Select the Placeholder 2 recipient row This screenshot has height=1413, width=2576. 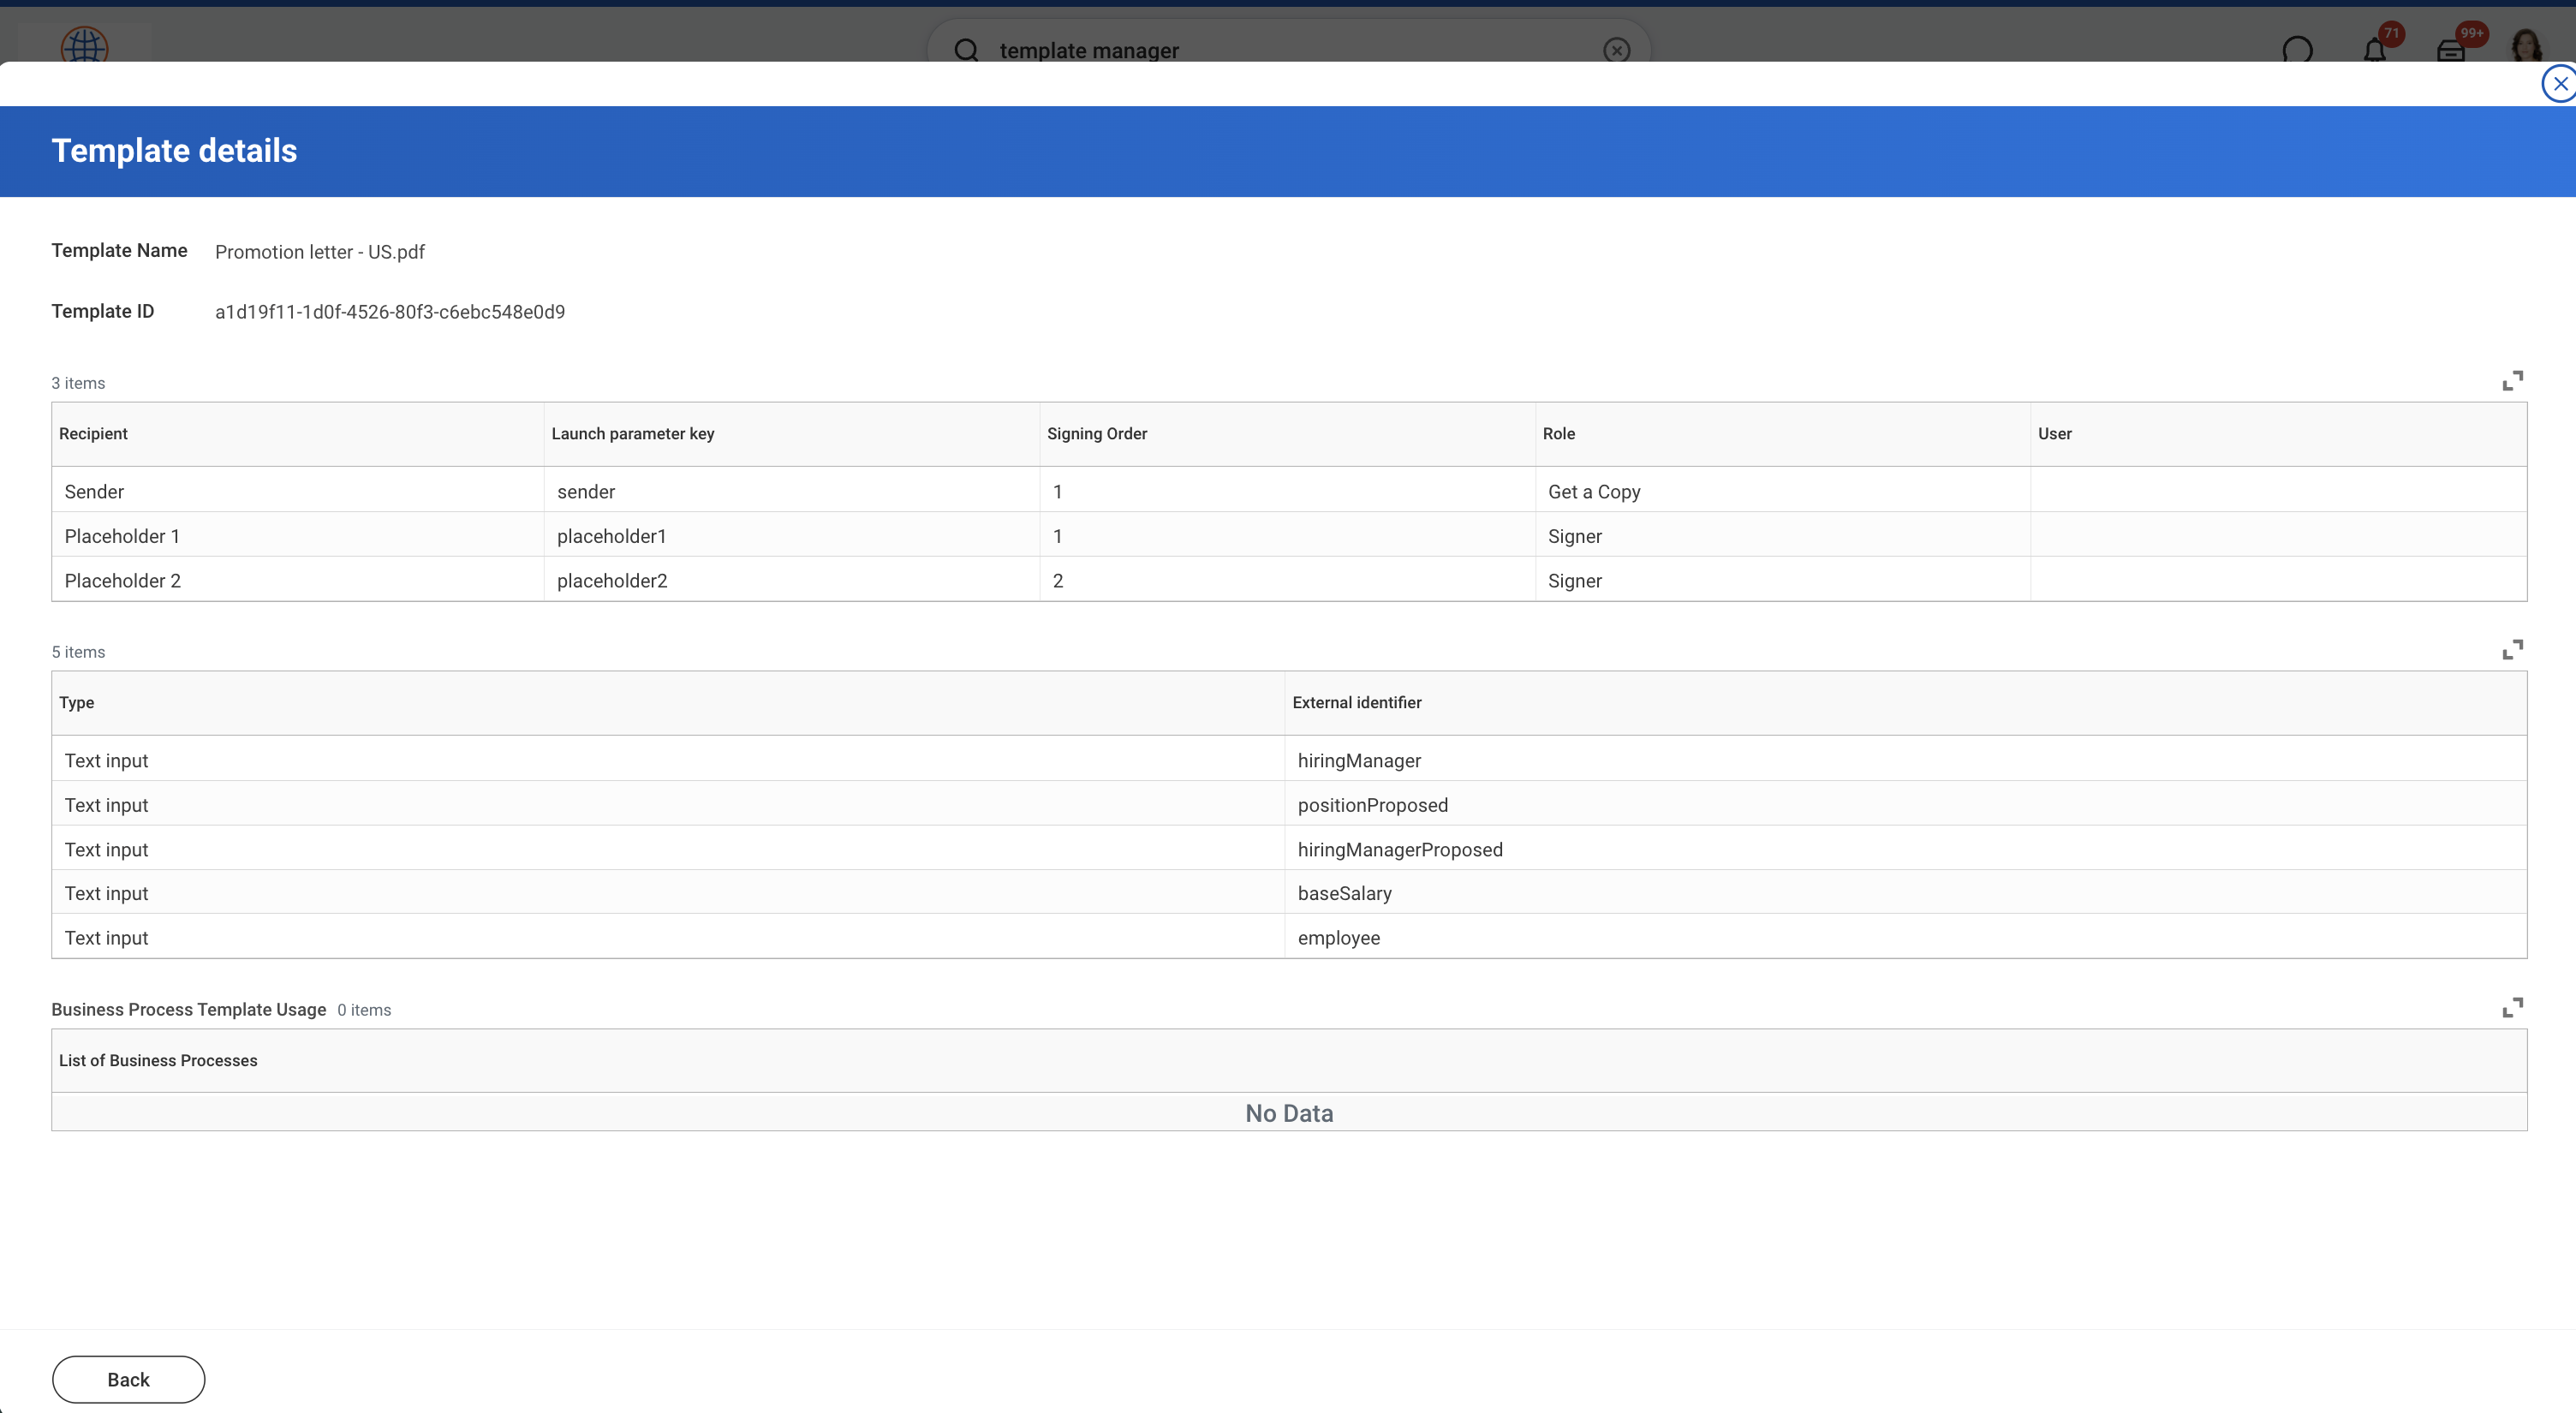(1289, 580)
